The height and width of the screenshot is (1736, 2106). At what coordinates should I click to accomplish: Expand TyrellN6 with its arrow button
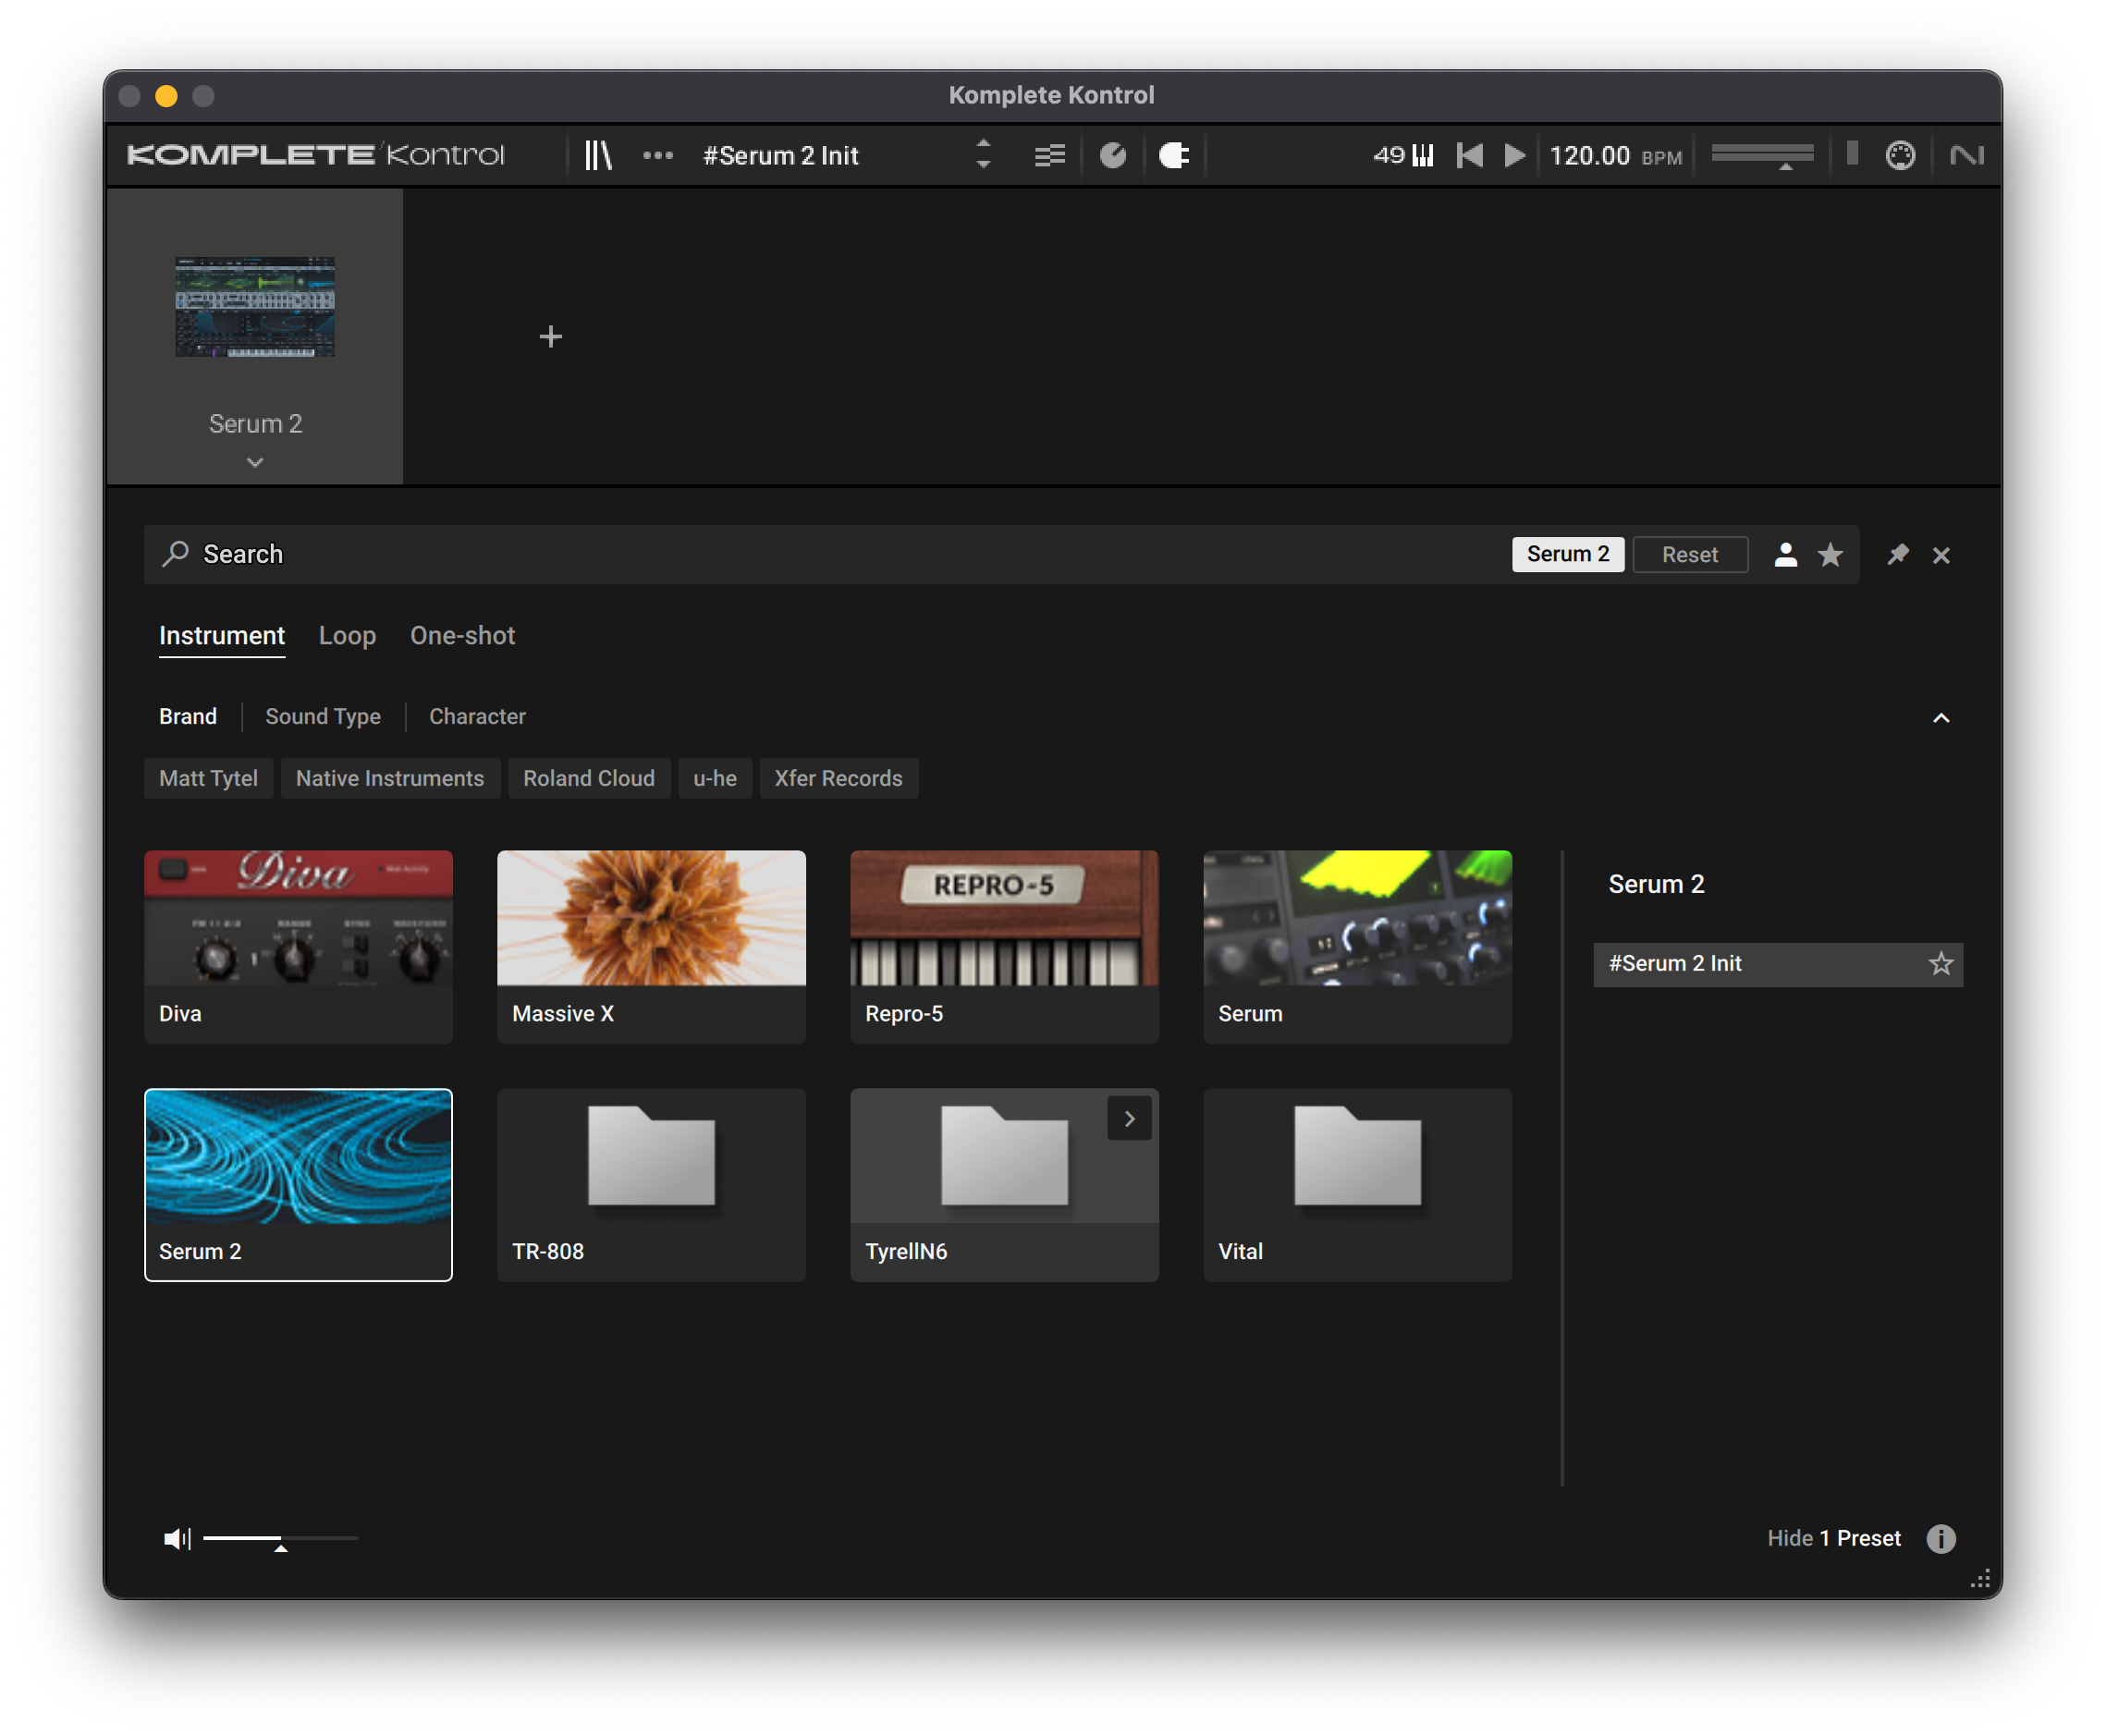1129,1118
